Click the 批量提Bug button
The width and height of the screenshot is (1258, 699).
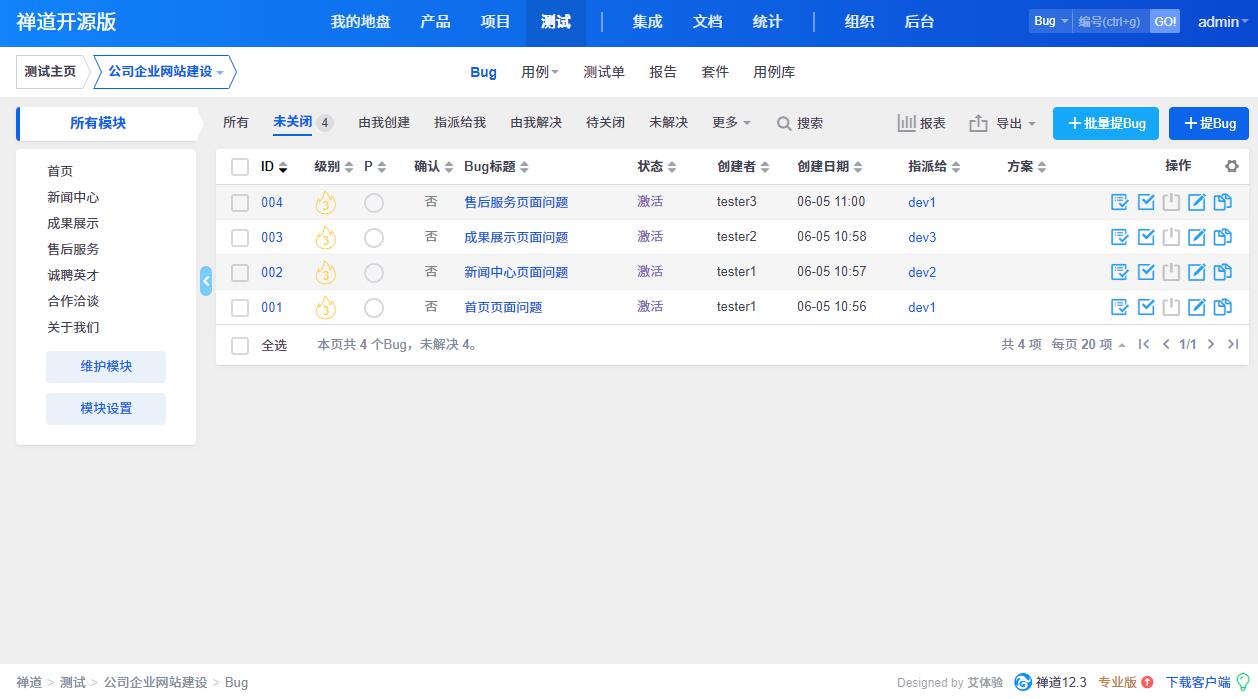(x=1106, y=123)
